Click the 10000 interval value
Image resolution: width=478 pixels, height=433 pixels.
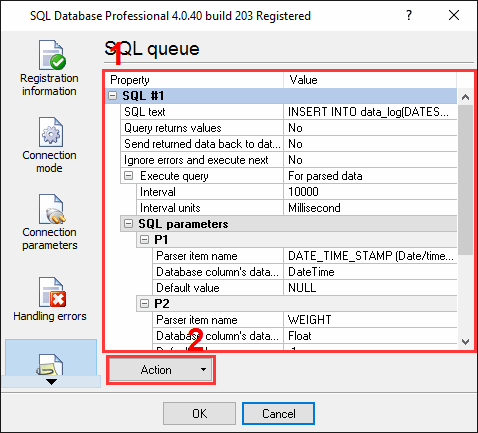[x=370, y=192]
